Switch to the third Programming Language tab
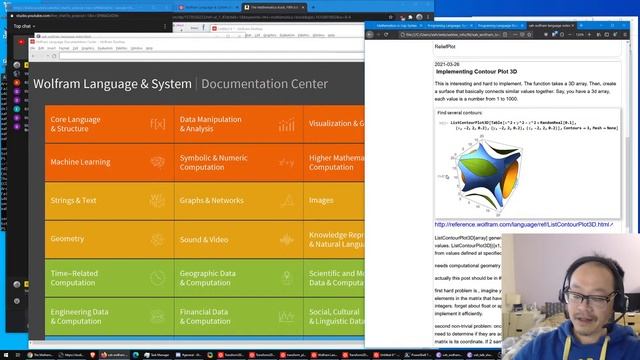640x360 pixels. point(499,25)
